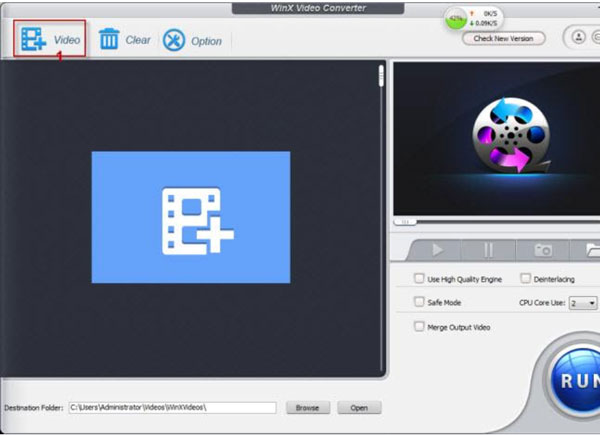600x435 pixels.
Task: Click the large blue add-video placeholder
Action: pos(191,217)
